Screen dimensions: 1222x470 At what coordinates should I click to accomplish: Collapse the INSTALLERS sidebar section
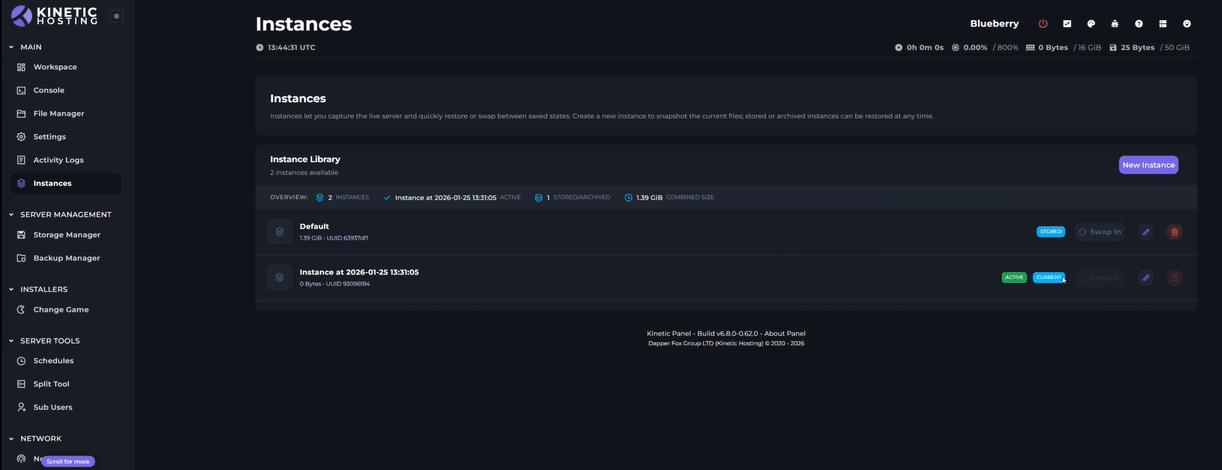12,289
